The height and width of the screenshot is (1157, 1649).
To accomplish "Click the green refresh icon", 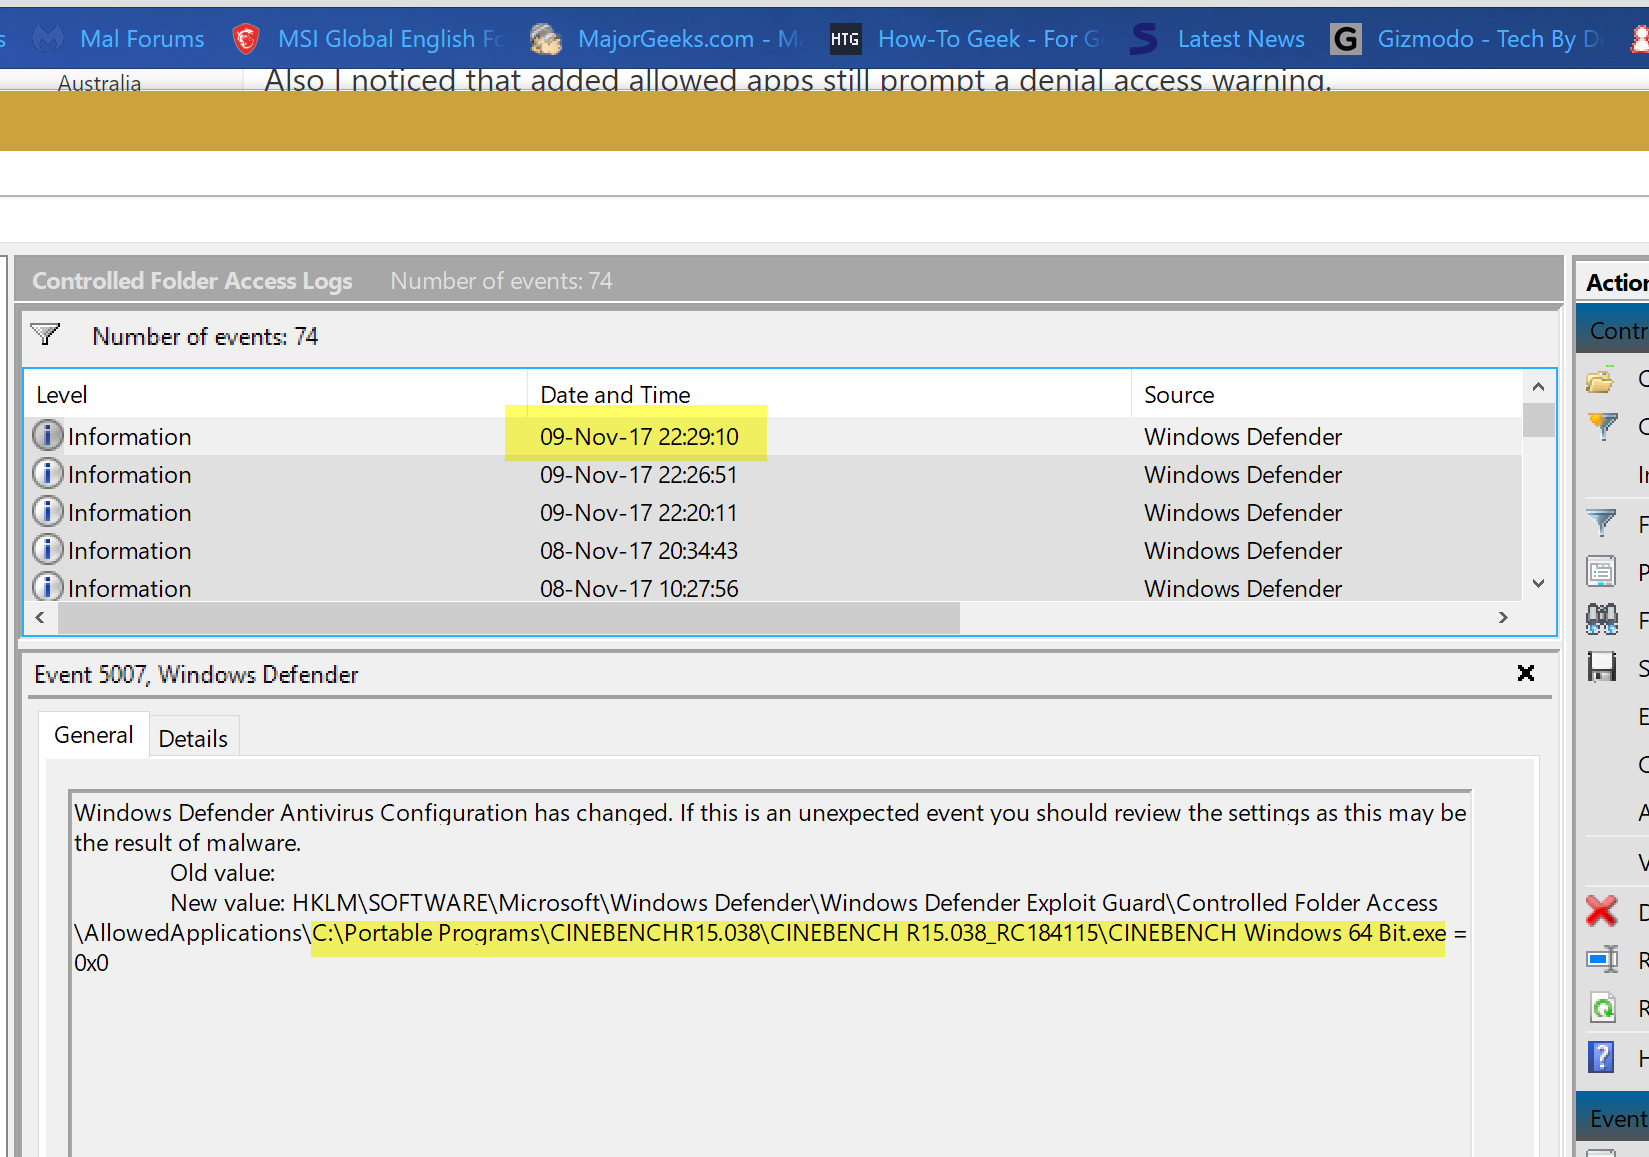I will click(x=1602, y=1008).
